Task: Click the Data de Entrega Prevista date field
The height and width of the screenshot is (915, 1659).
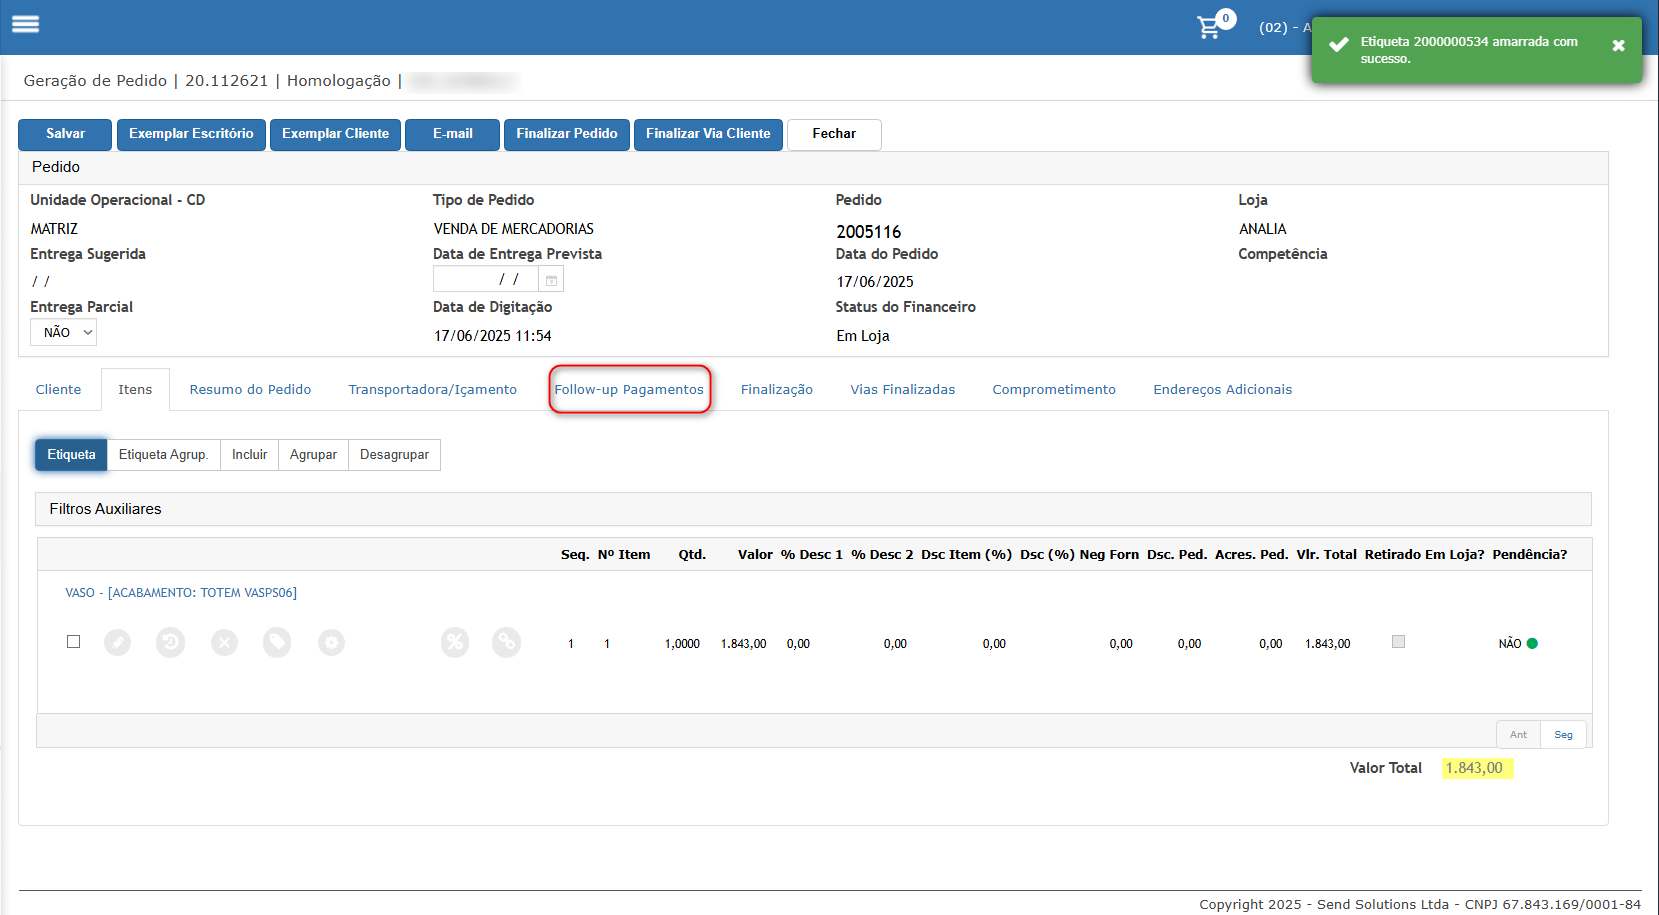Action: click(486, 280)
